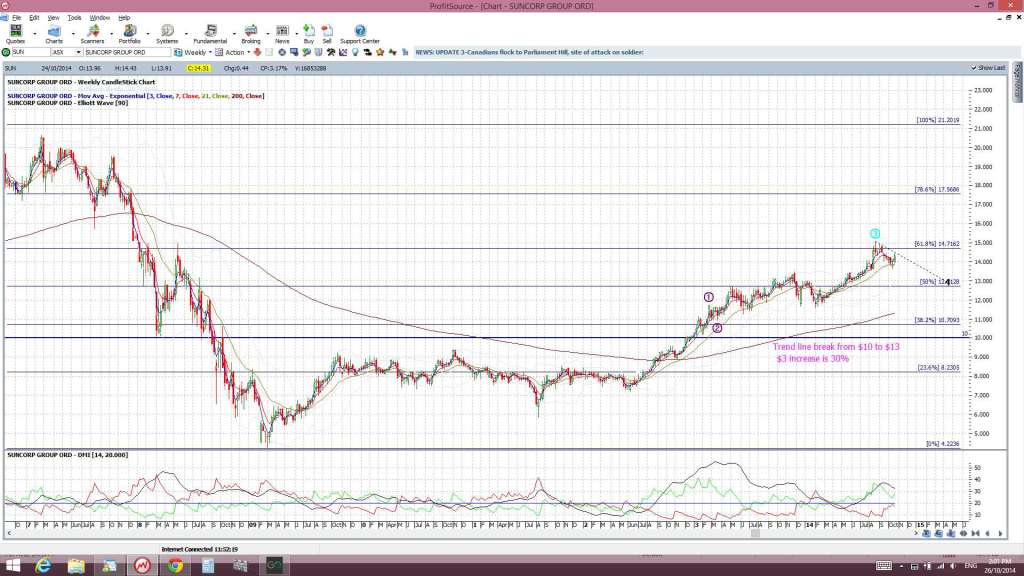Click the horizontal chart scrollbar thumb
This screenshot has width=1024, height=576.
point(755,534)
